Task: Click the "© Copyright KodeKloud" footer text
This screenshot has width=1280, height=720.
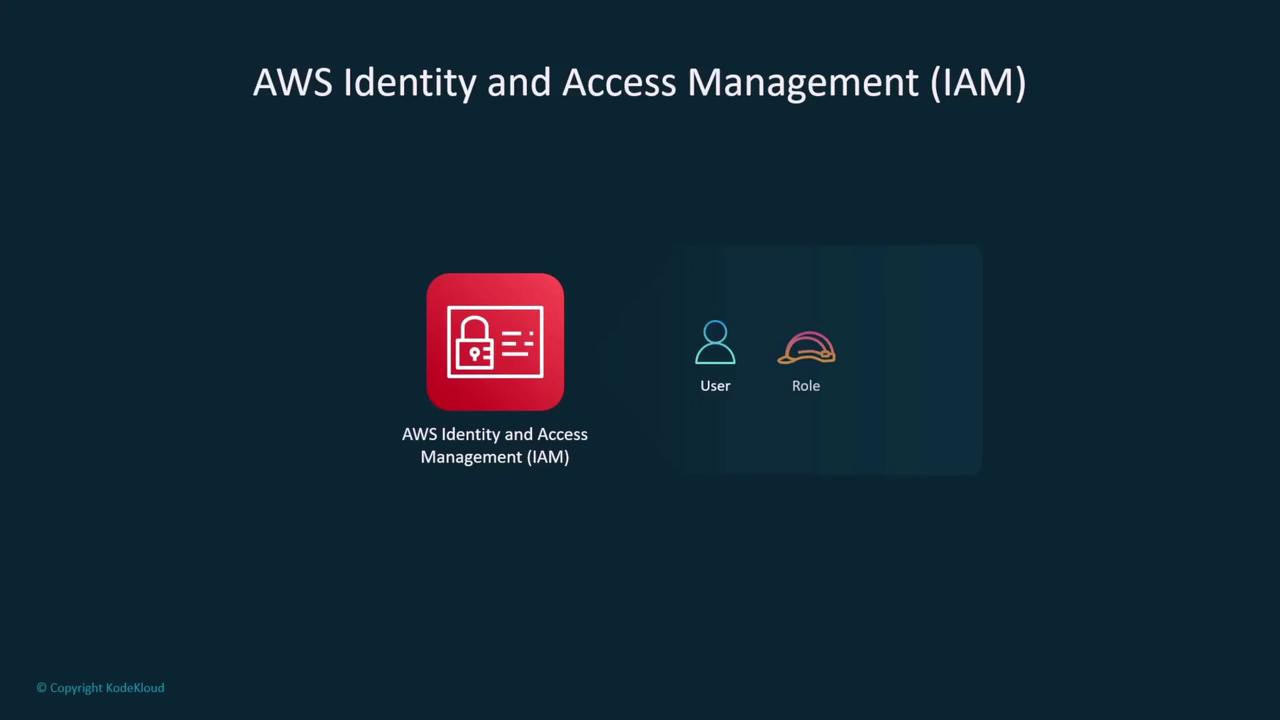Action: point(100,688)
